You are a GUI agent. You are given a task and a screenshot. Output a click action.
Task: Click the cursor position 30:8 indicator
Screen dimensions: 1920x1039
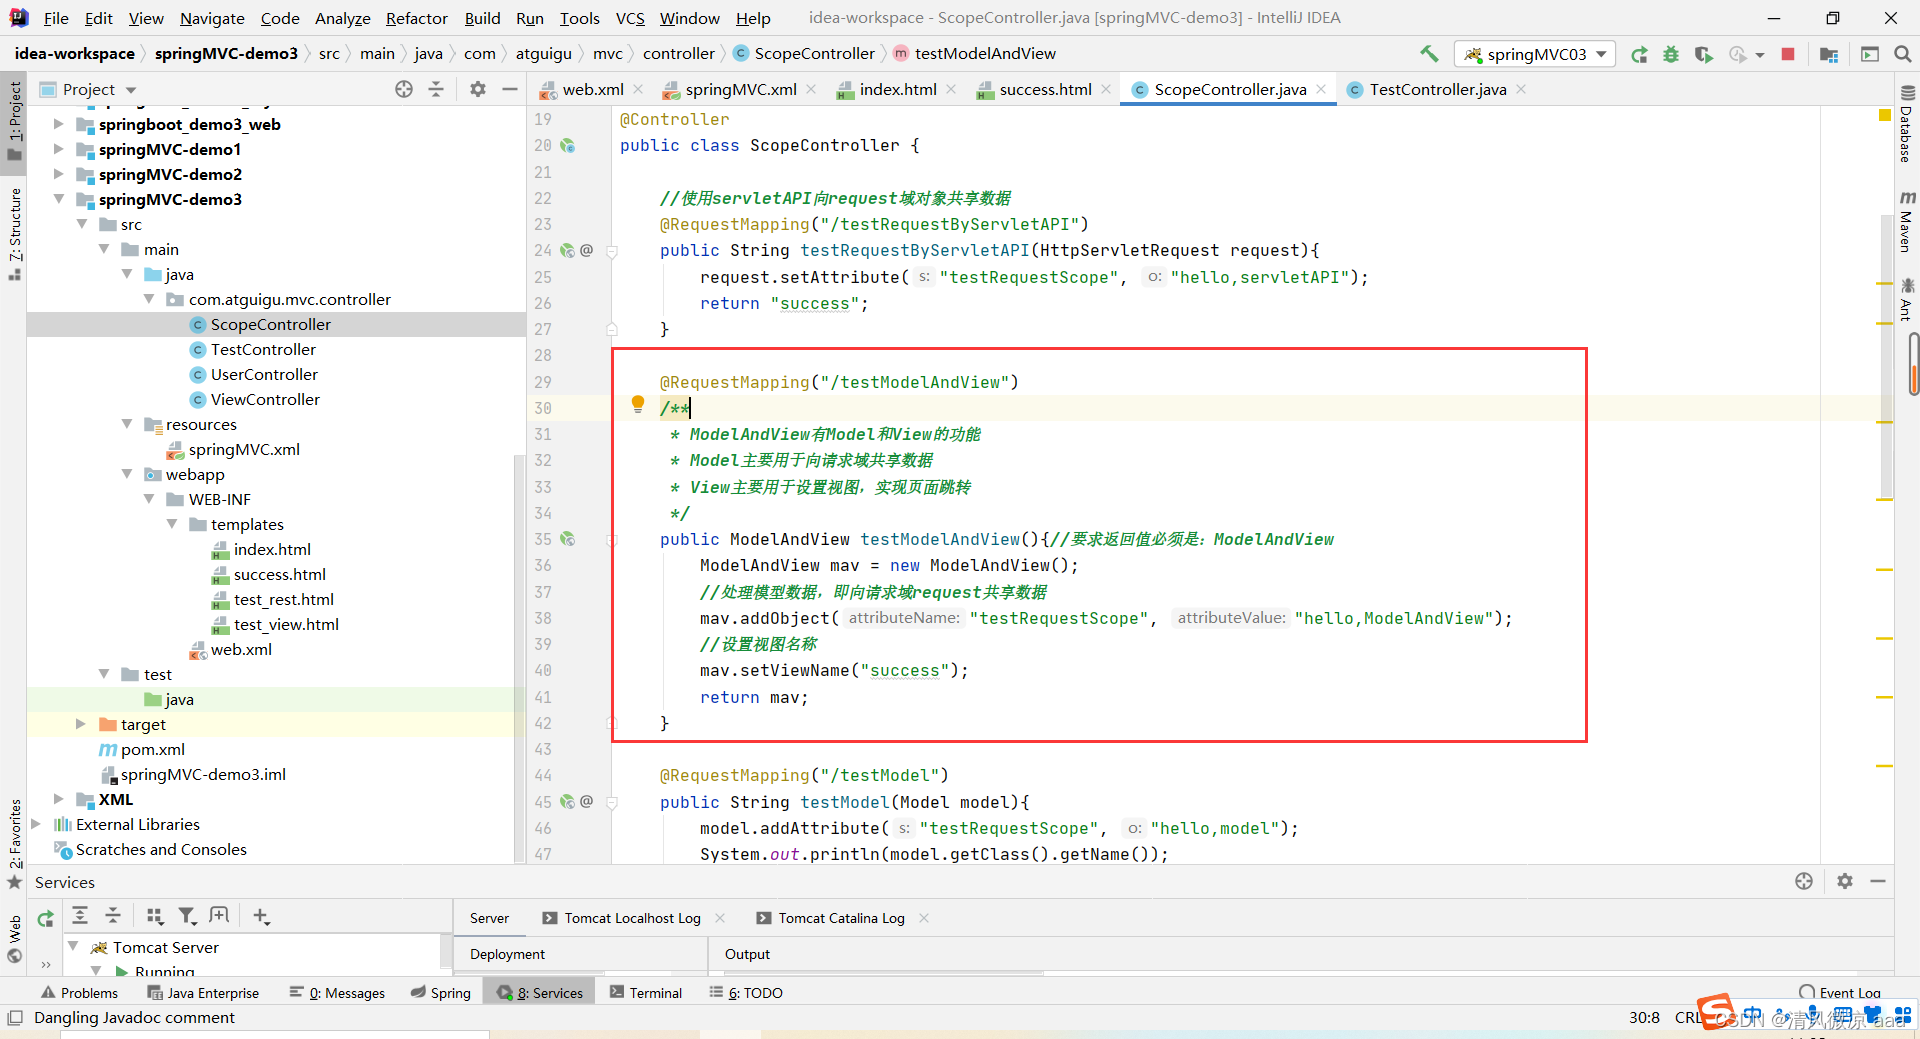(x=1644, y=1017)
